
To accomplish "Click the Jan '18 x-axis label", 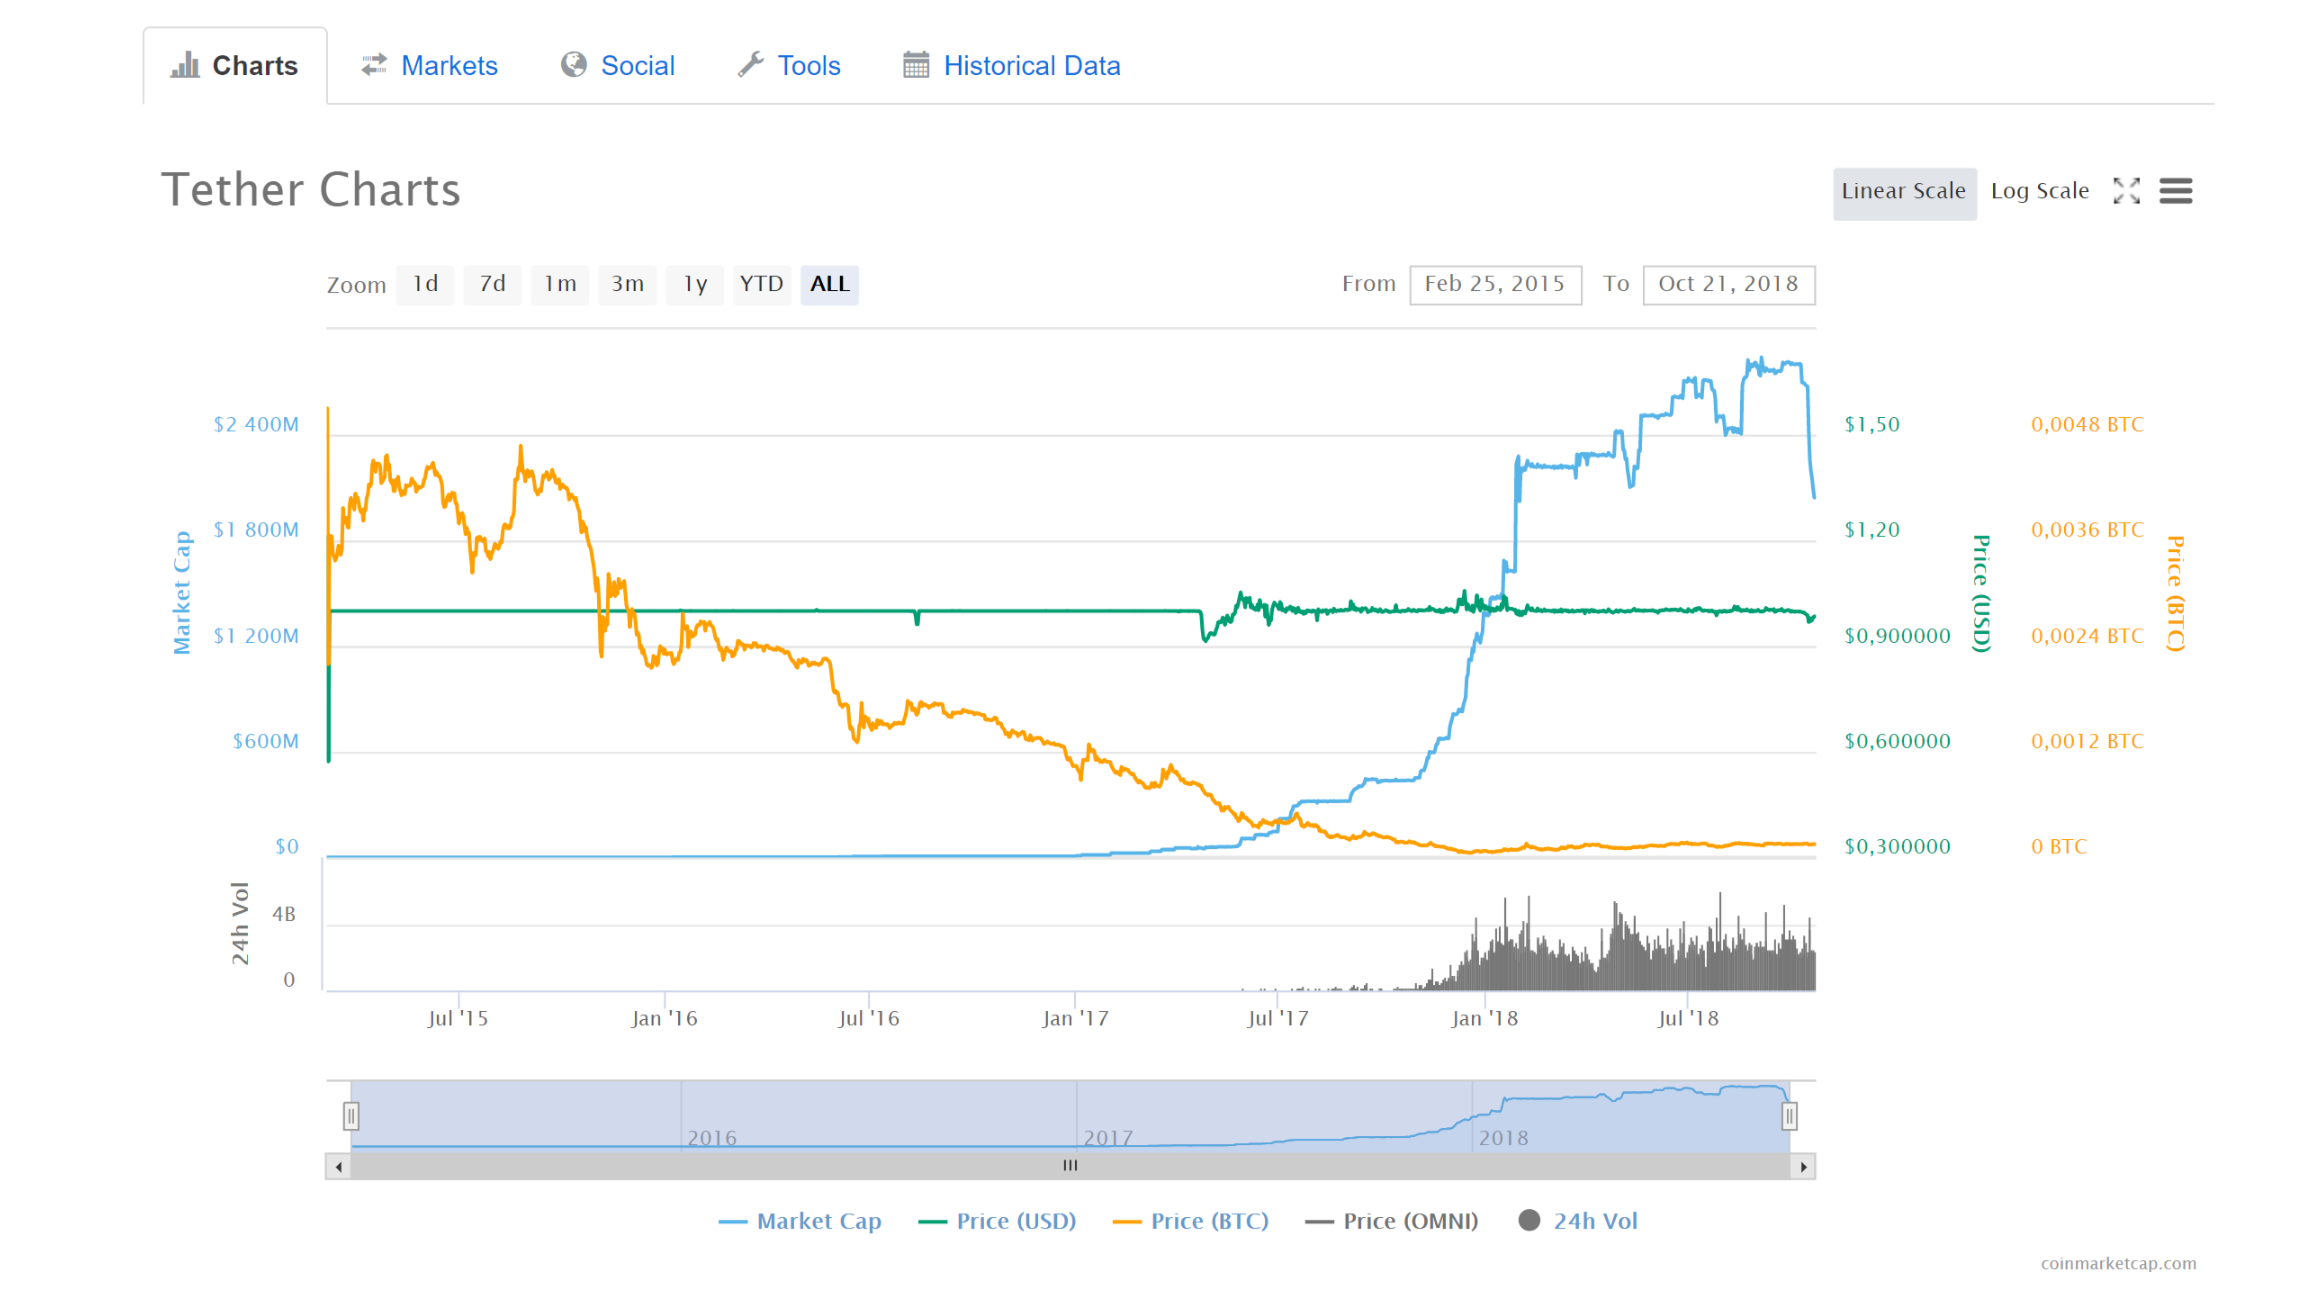I will [1484, 1019].
